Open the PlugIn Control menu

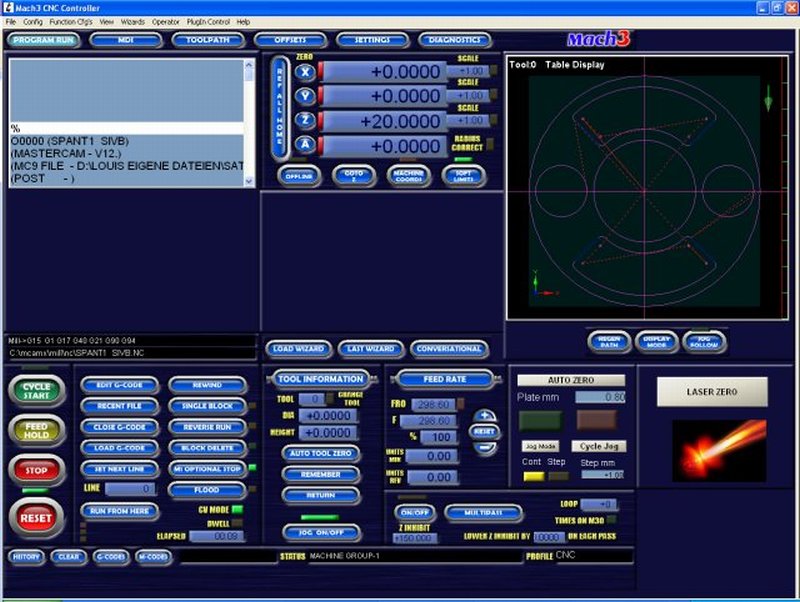(208, 22)
